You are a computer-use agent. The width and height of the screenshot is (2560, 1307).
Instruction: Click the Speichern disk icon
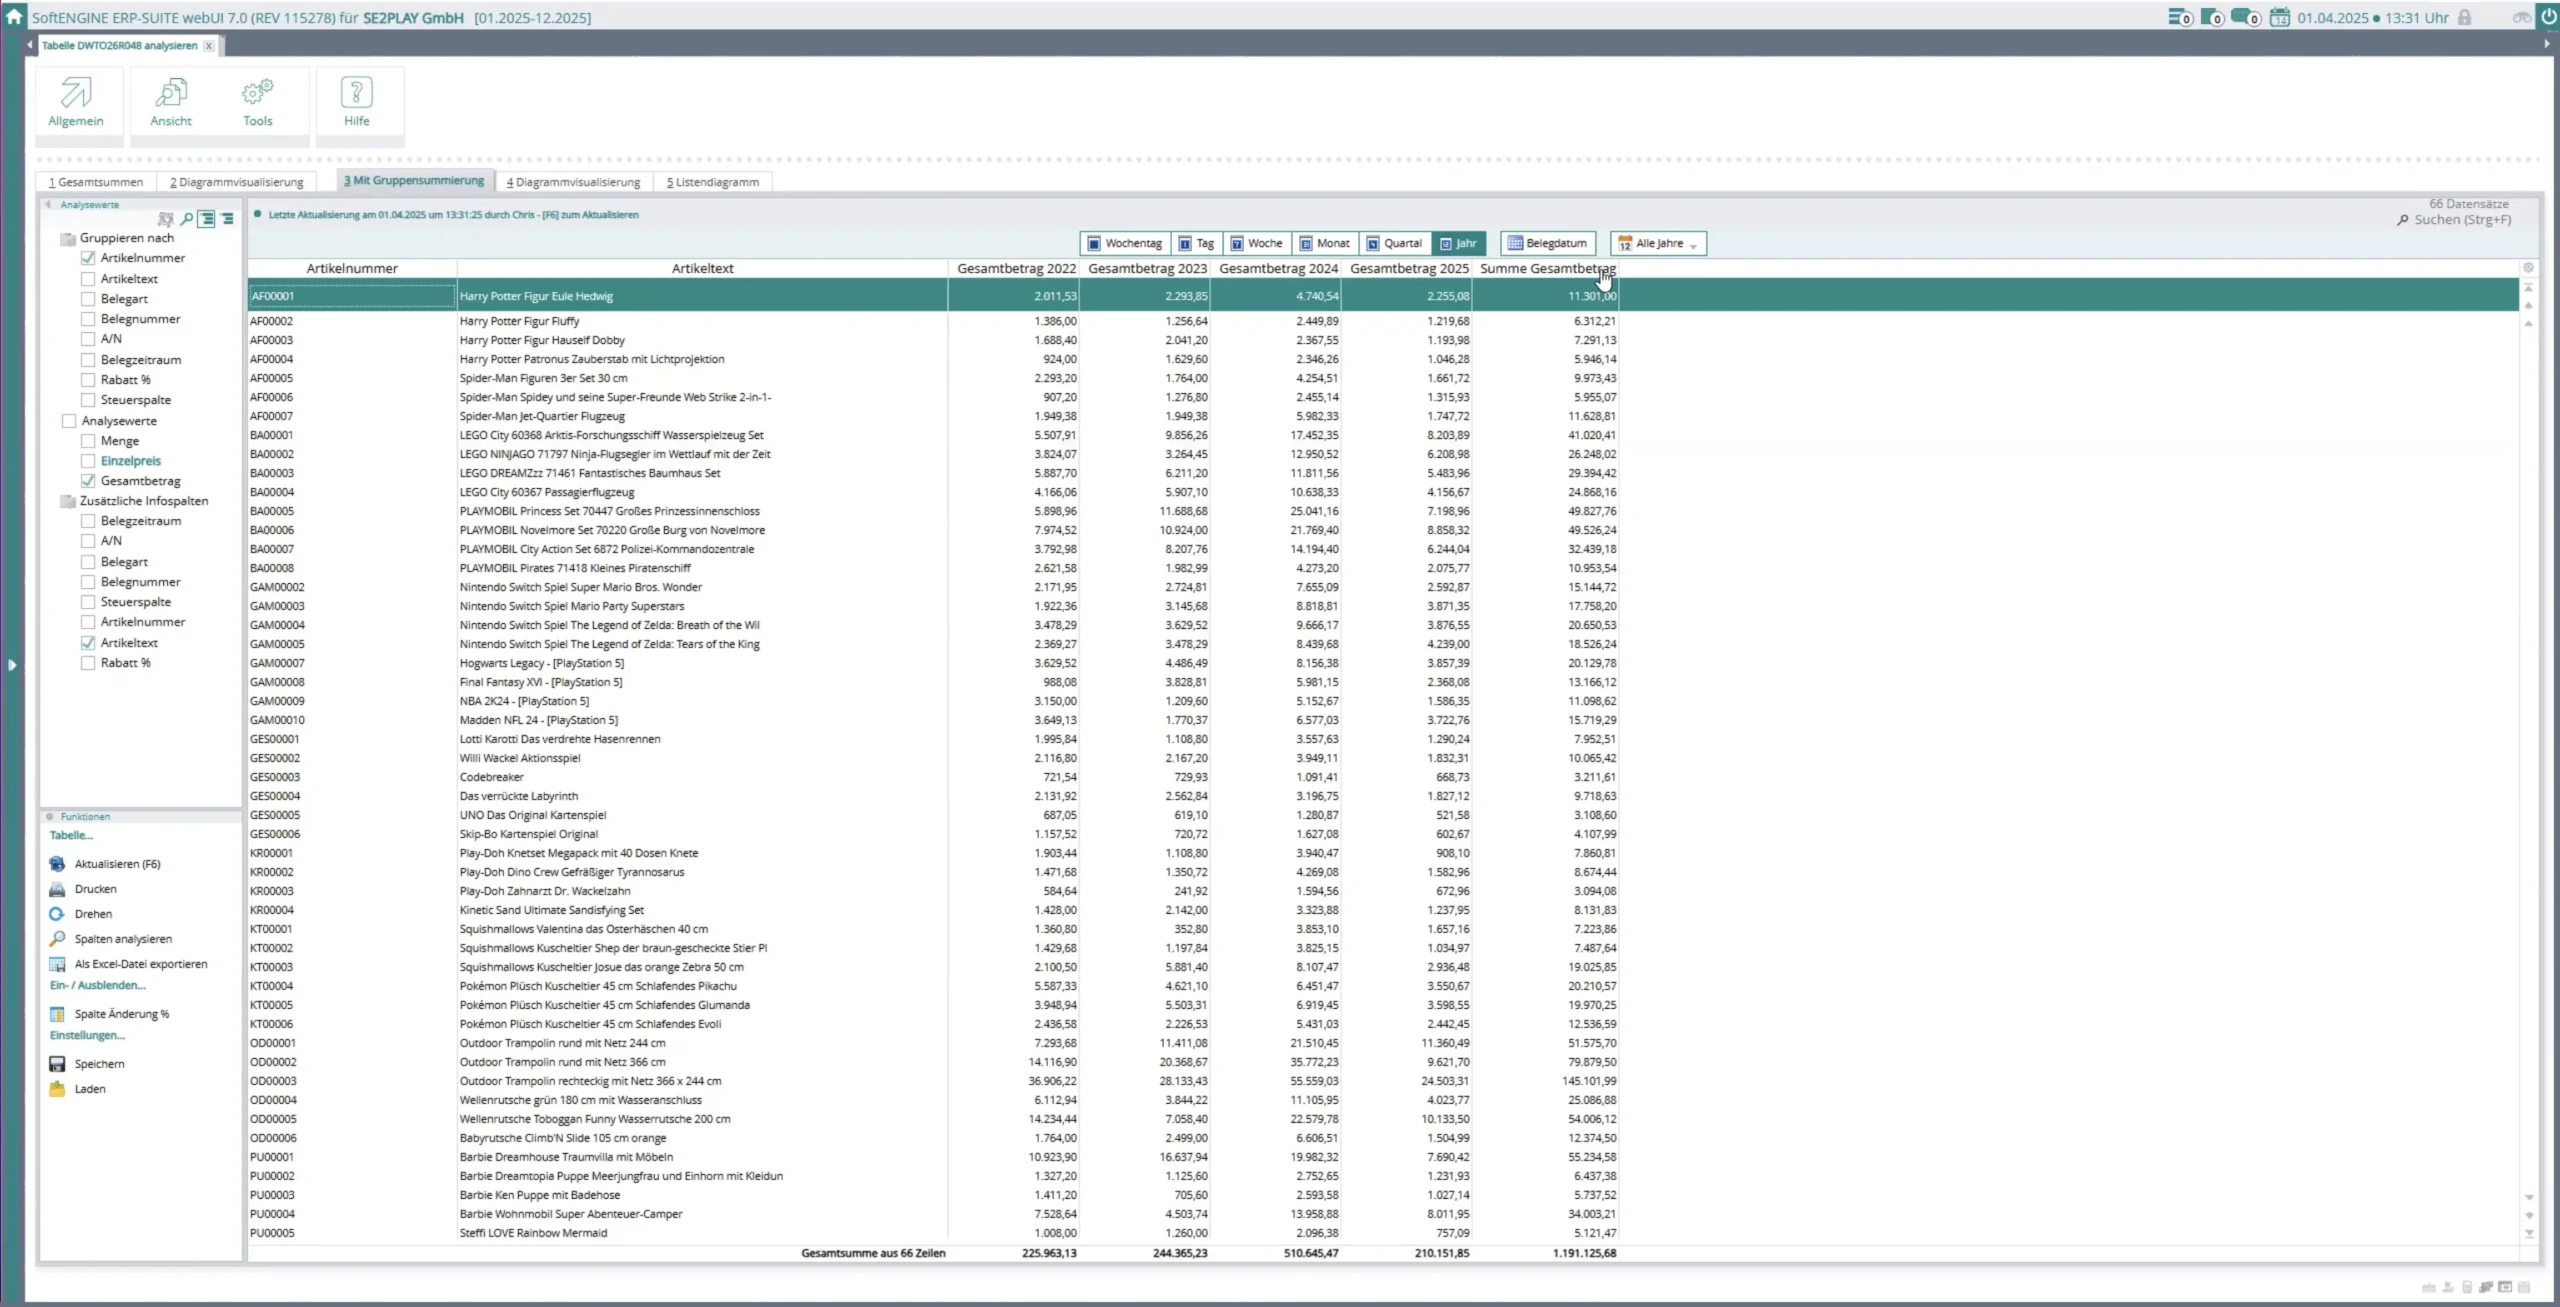coord(57,1064)
